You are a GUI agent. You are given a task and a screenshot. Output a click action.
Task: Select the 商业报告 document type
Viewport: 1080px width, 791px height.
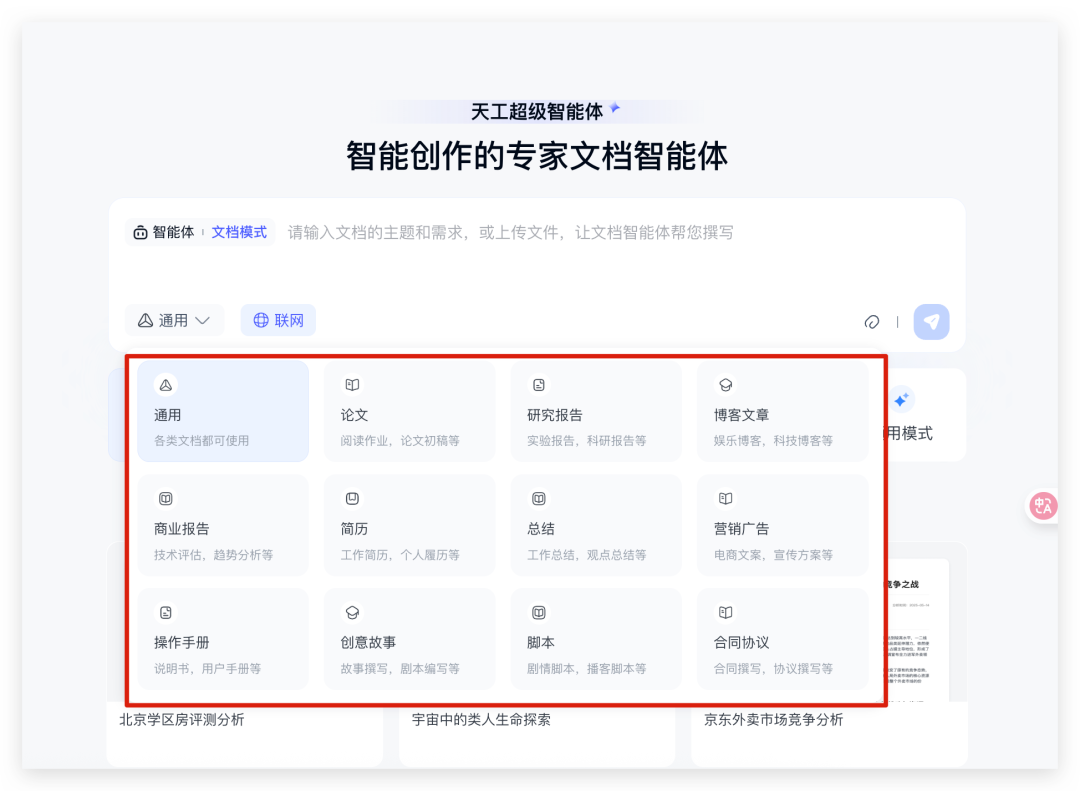223,525
